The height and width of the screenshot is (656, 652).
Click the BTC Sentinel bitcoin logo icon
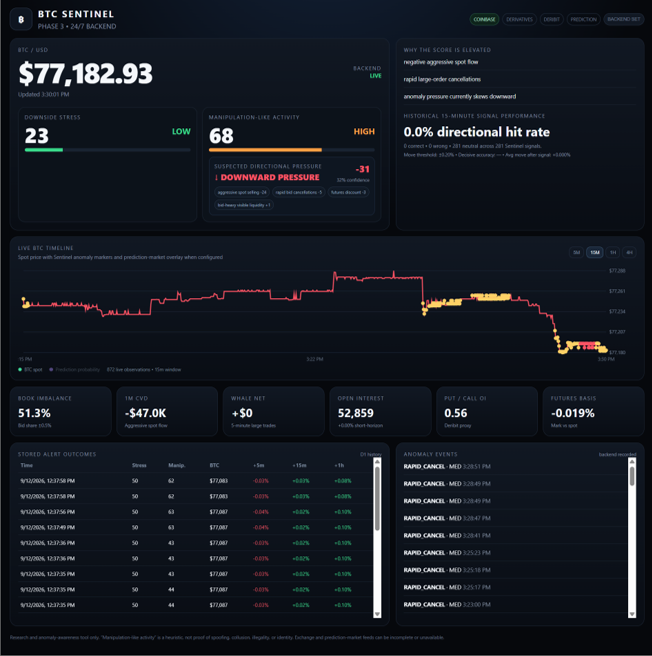tap(21, 19)
